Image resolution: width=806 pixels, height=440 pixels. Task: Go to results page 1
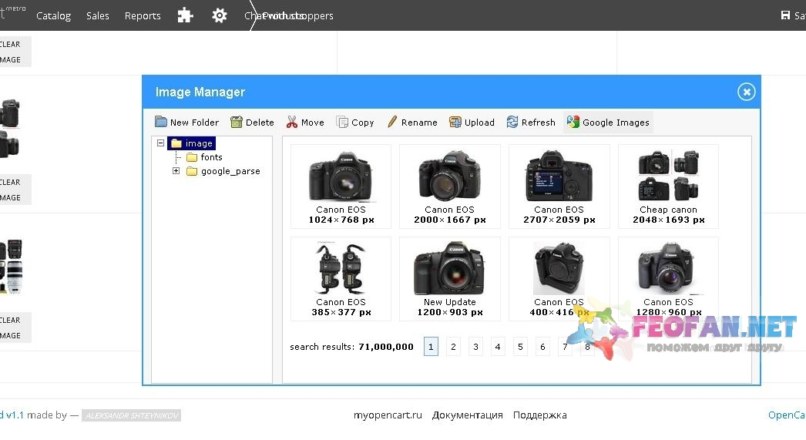[431, 346]
